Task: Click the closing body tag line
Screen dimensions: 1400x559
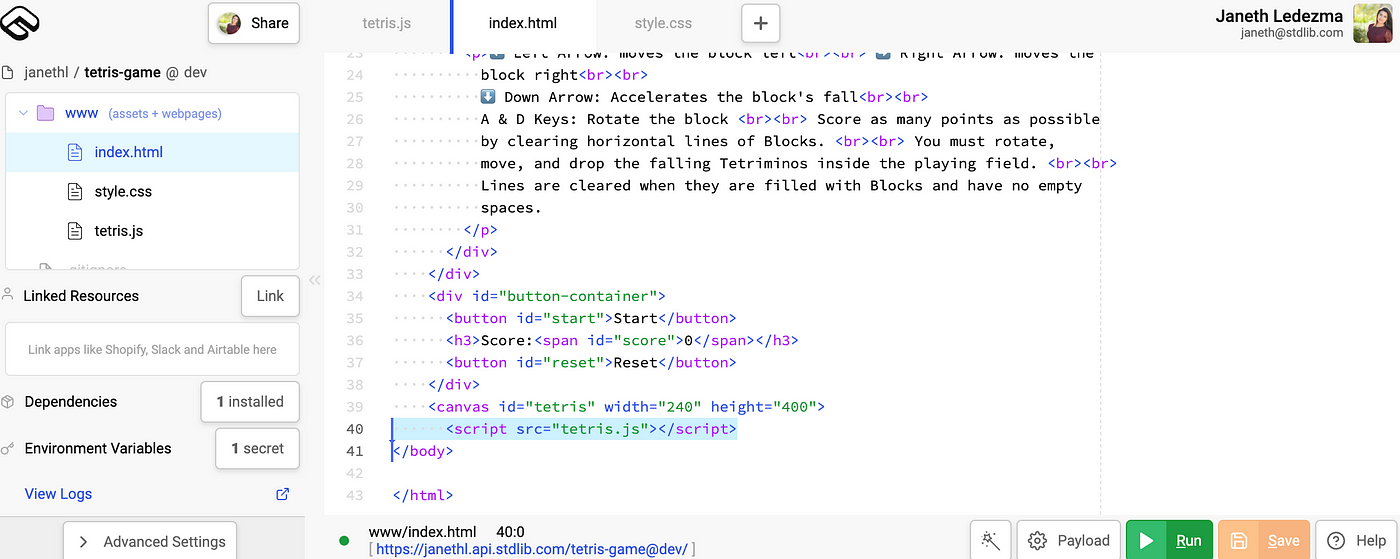Action: point(423,451)
